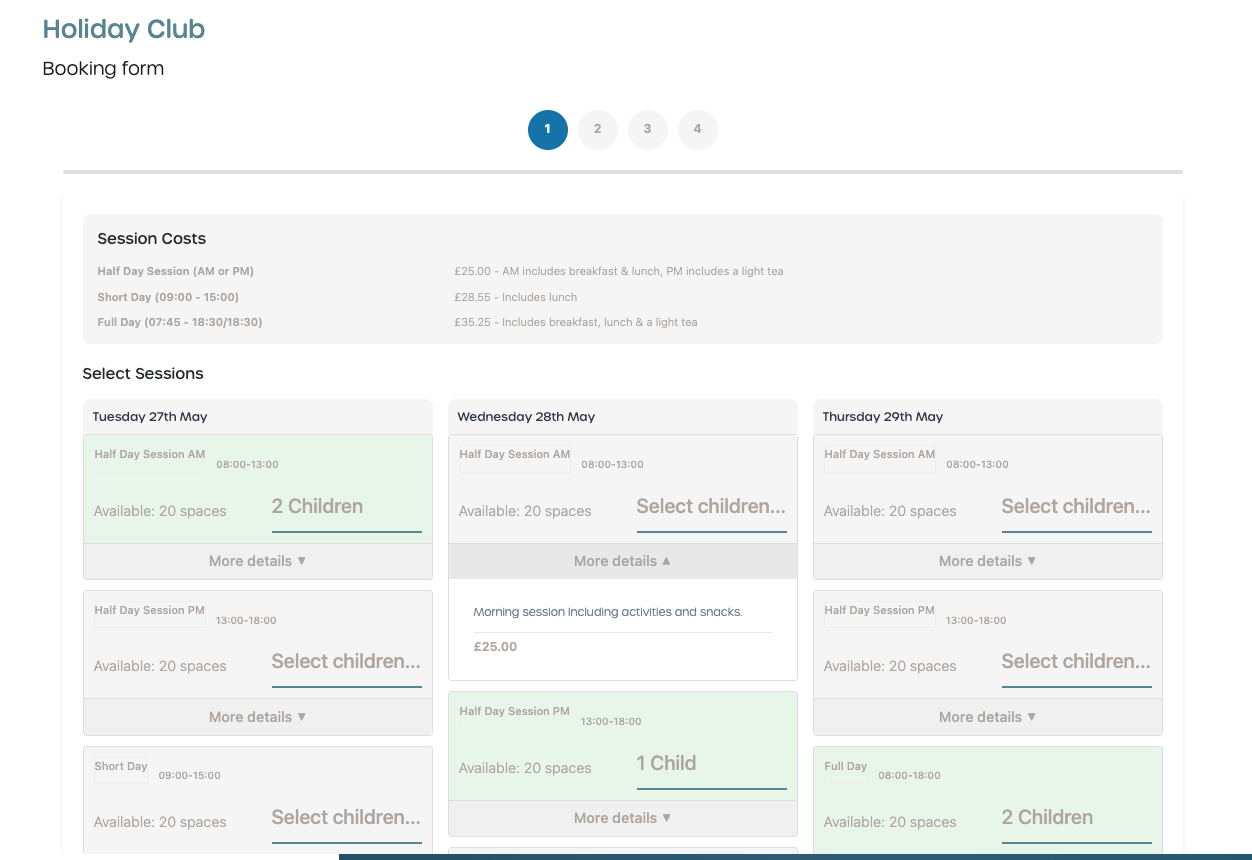Click the Half Day Session (AM or PM) cost label

(x=176, y=271)
